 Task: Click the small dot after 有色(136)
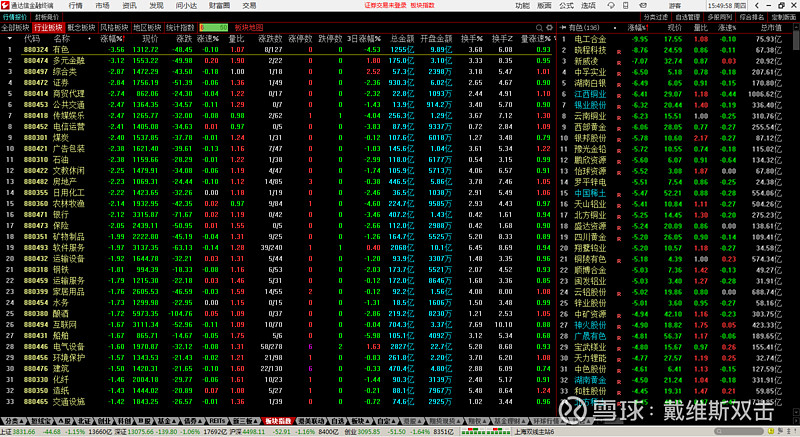click(x=615, y=28)
